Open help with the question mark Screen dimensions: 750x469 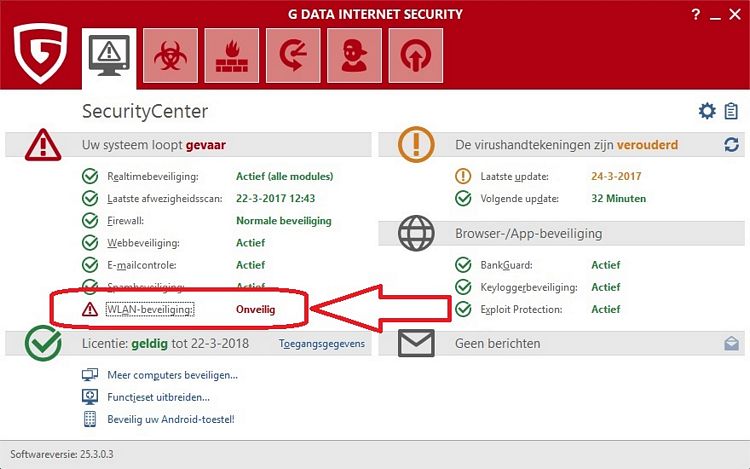click(x=696, y=15)
